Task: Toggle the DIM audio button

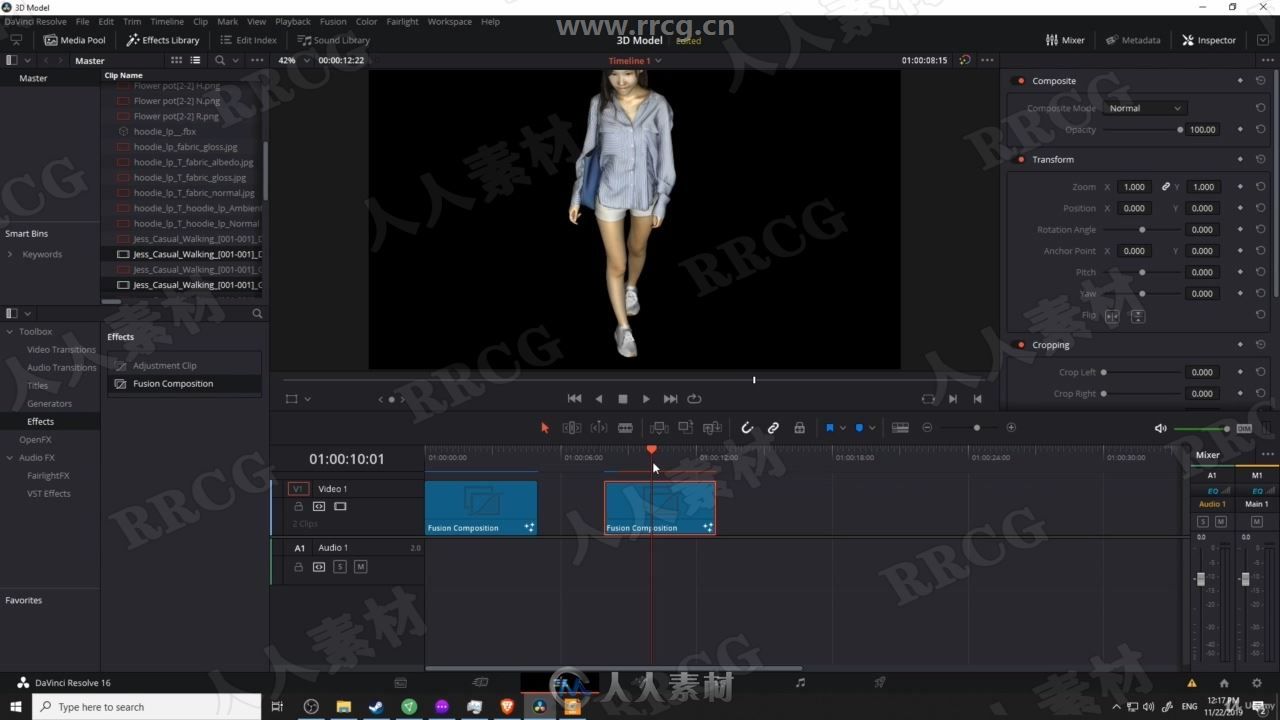Action: (x=1244, y=428)
